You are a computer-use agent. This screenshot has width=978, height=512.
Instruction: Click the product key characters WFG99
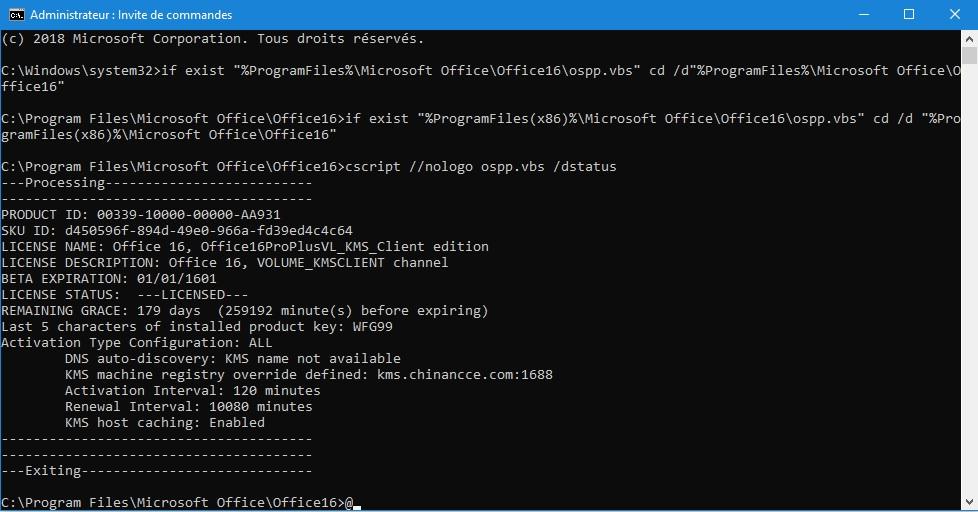[x=372, y=326]
